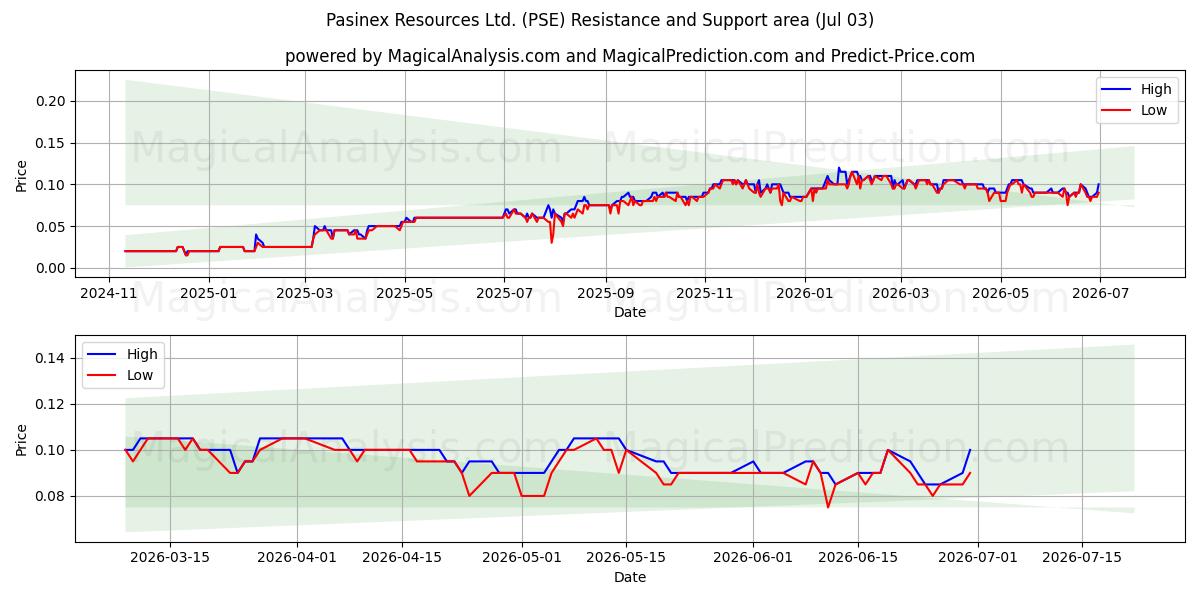Click the '0.15' y-axis value on top chart
Screen dimensions: 1200x600
tap(53, 143)
